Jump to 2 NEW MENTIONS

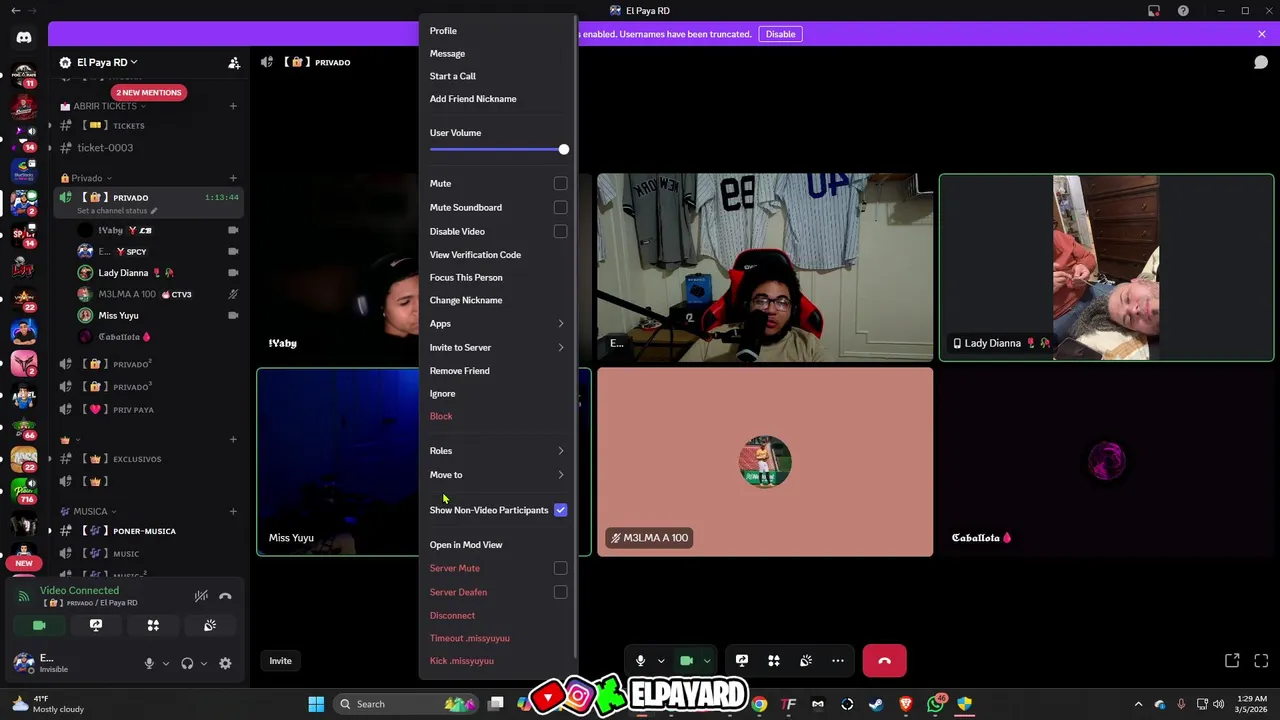pos(148,92)
